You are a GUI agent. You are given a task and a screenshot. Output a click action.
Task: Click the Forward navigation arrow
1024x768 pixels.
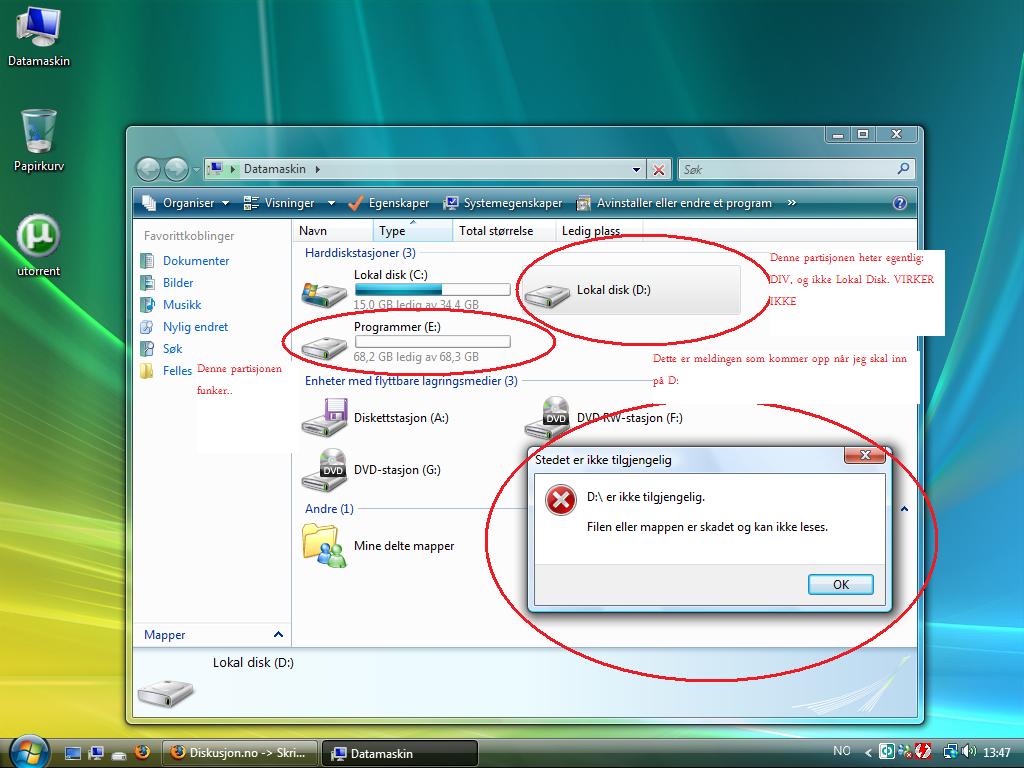[x=176, y=169]
